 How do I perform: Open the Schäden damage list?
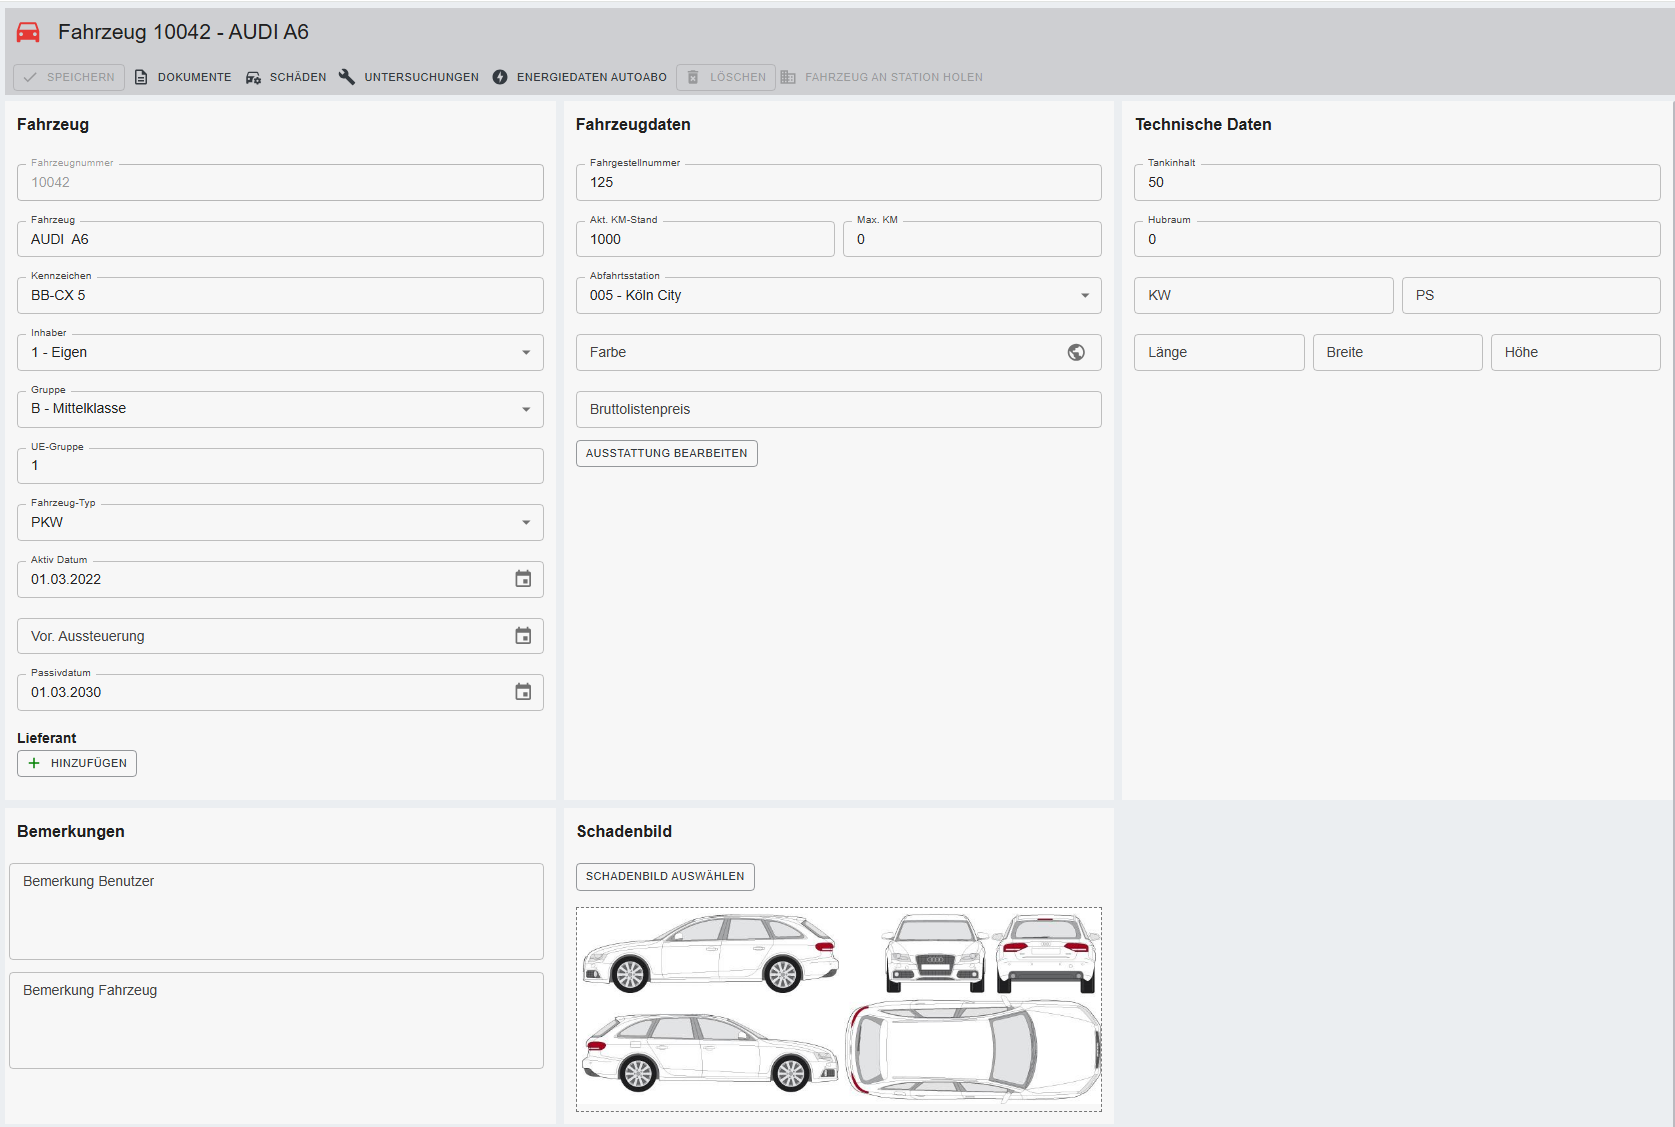pyautogui.click(x=286, y=77)
